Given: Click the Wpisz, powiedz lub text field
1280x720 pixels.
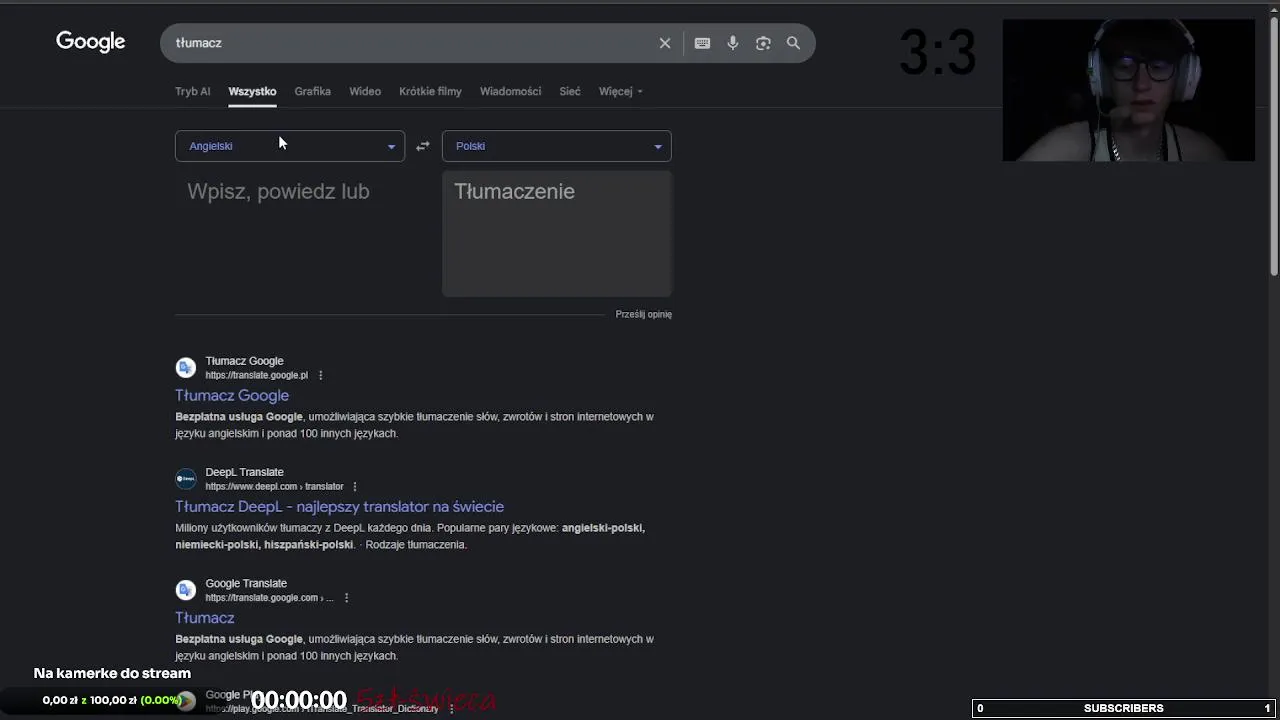Looking at the screenshot, I should tap(290, 232).
